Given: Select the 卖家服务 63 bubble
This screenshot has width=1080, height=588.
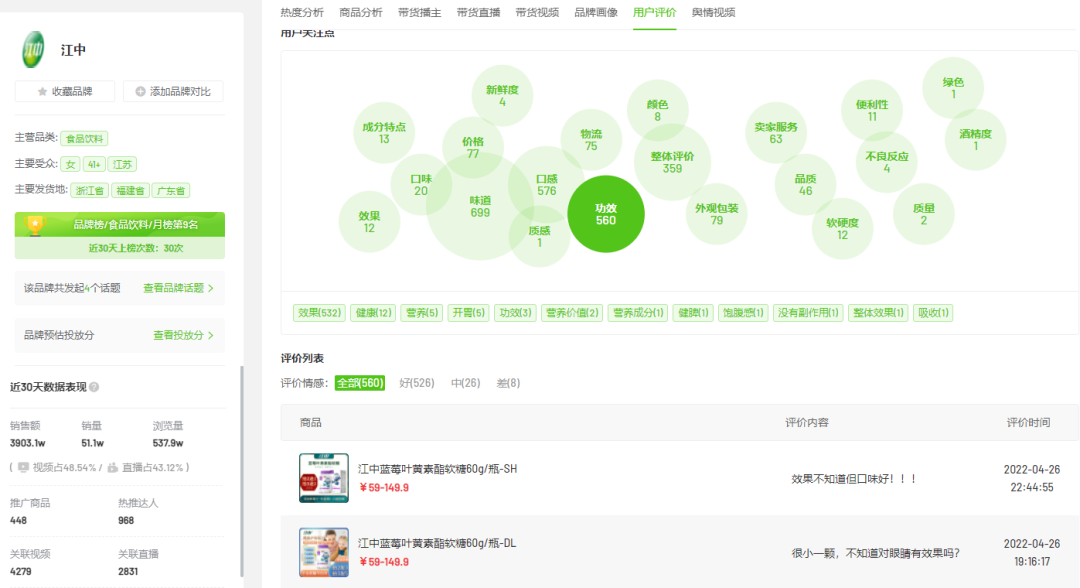Looking at the screenshot, I should click(x=776, y=133).
